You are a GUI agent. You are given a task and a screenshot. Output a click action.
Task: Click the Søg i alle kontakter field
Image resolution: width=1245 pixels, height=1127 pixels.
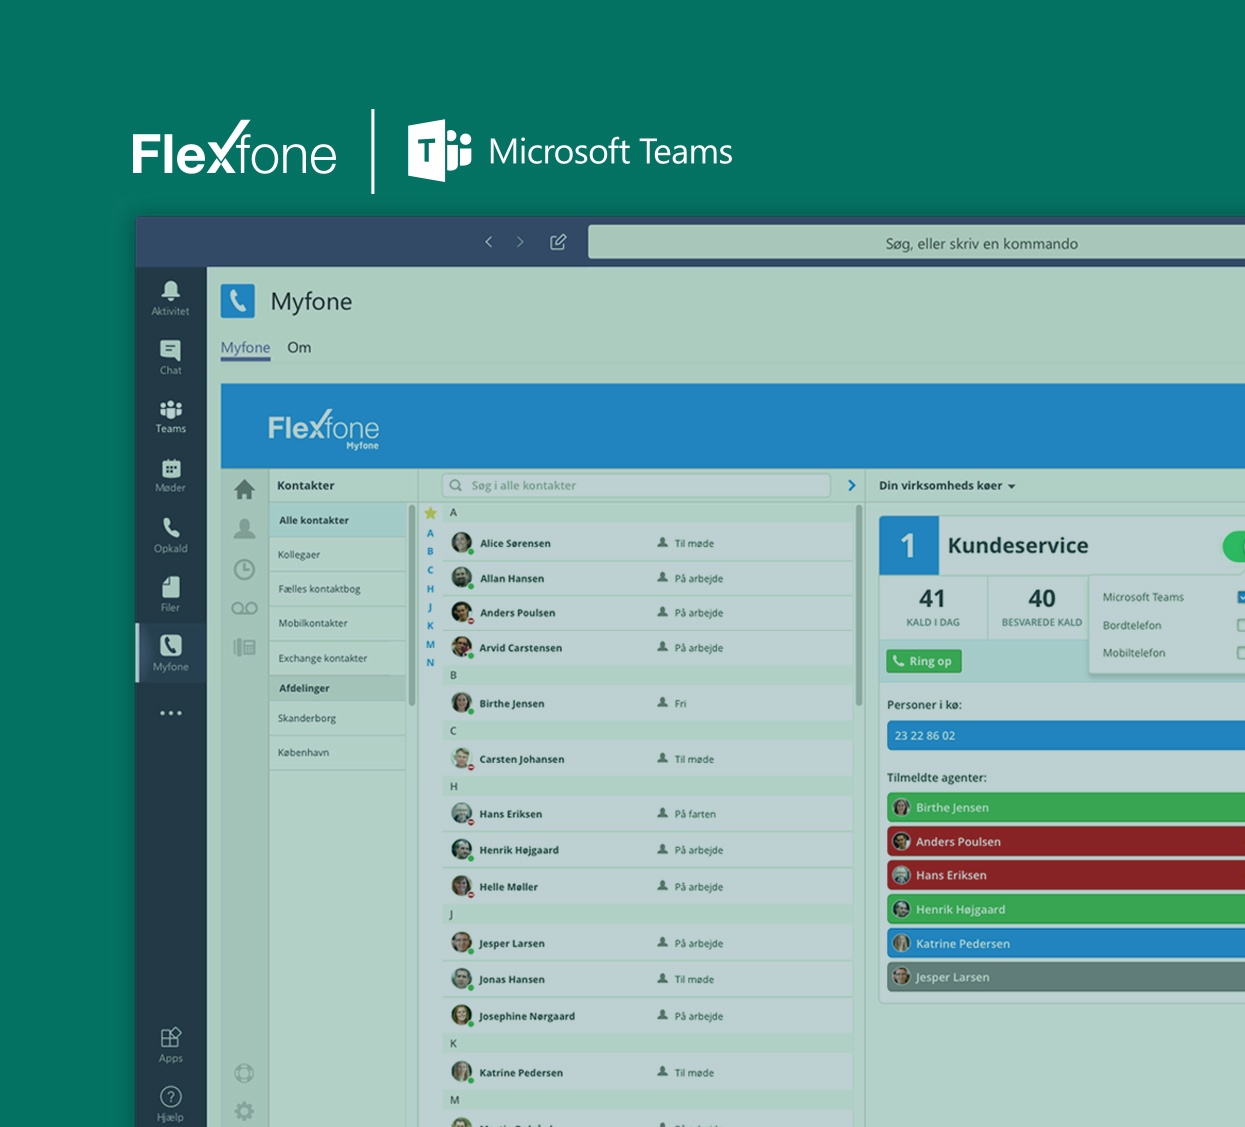click(637, 485)
